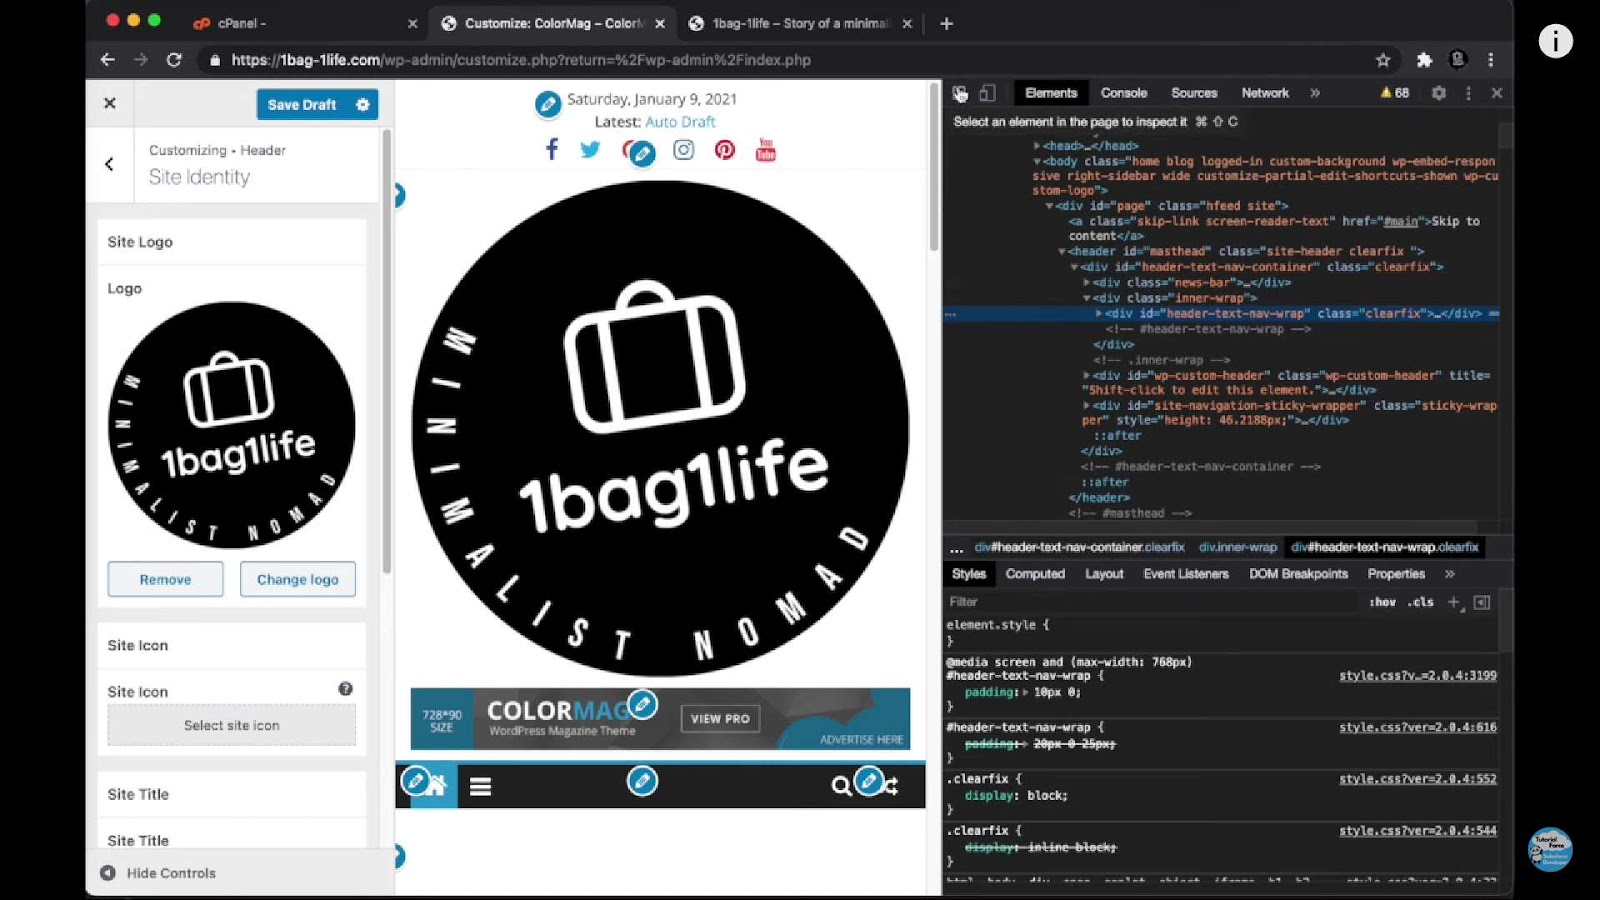
Task: Collapse the div#page tree node
Action: (1050, 205)
